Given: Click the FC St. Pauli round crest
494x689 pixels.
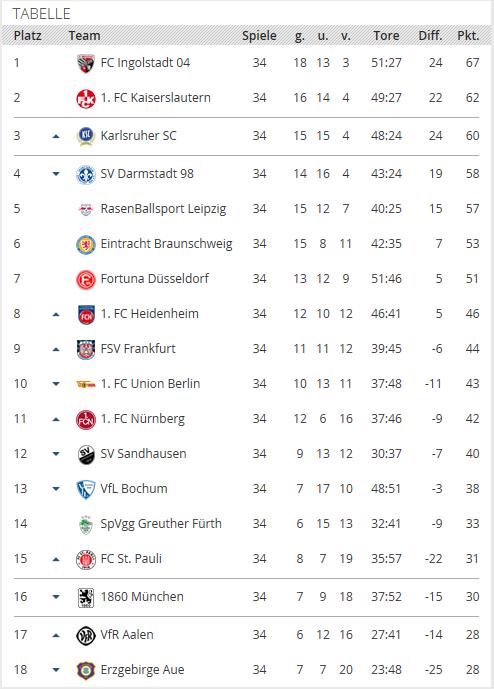Looking at the screenshot, I should [86, 559].
